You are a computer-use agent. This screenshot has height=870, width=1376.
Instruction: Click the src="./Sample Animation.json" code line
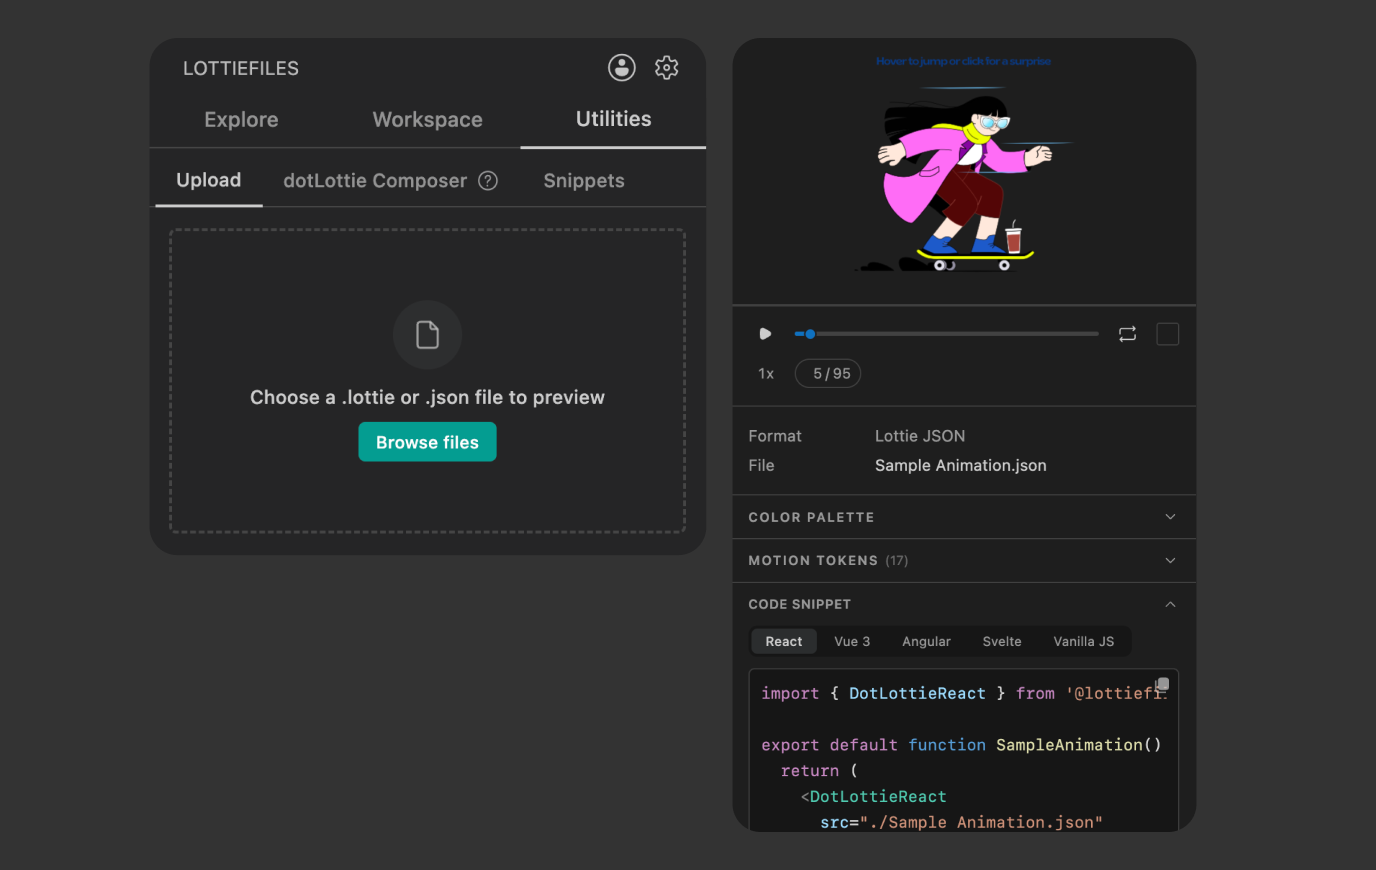point(961,823)
